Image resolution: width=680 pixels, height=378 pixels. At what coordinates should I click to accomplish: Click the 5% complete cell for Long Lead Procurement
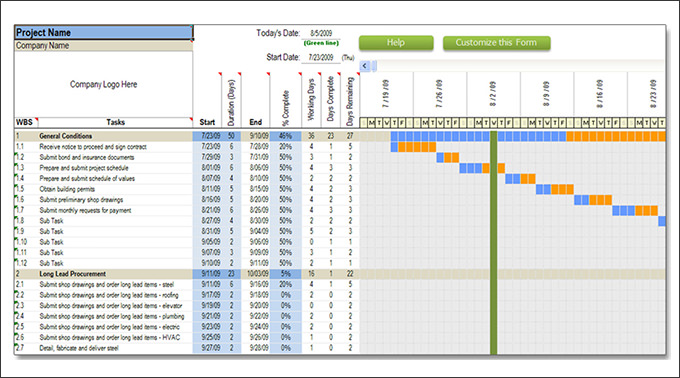point(285,274)
